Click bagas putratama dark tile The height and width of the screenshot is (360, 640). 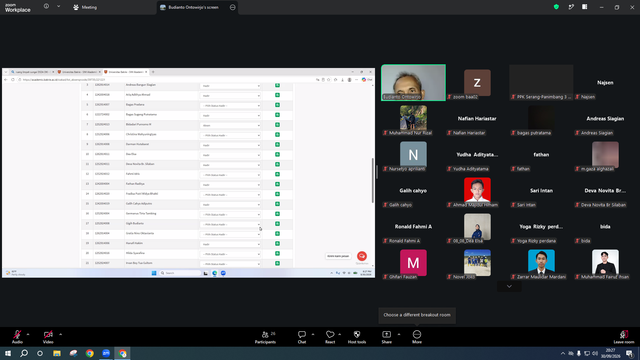pyautogui.click(x=541, y=118)
